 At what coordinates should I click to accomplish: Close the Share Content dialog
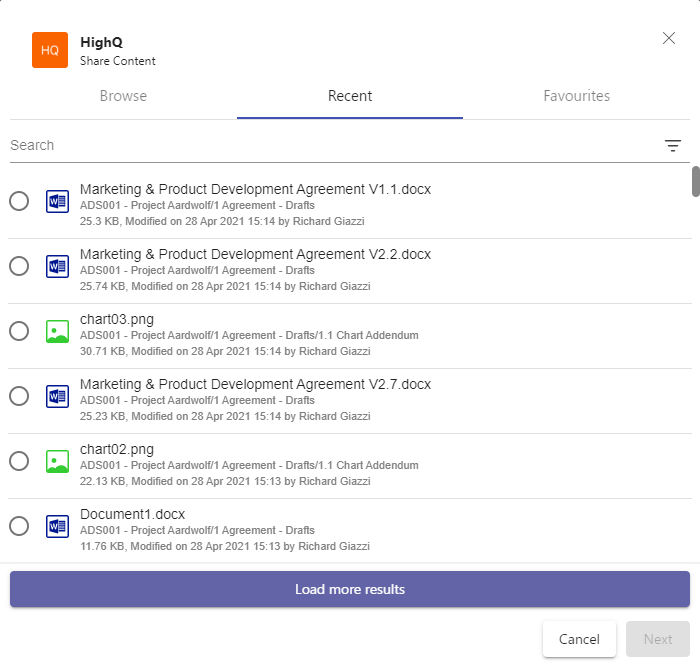point(669,39)
